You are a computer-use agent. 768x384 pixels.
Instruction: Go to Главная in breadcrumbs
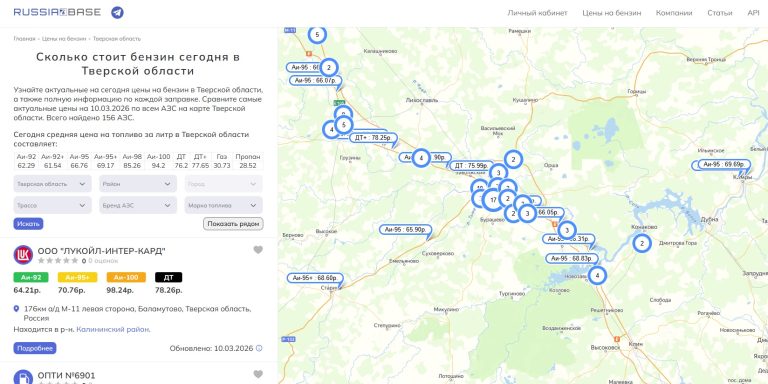24,39
